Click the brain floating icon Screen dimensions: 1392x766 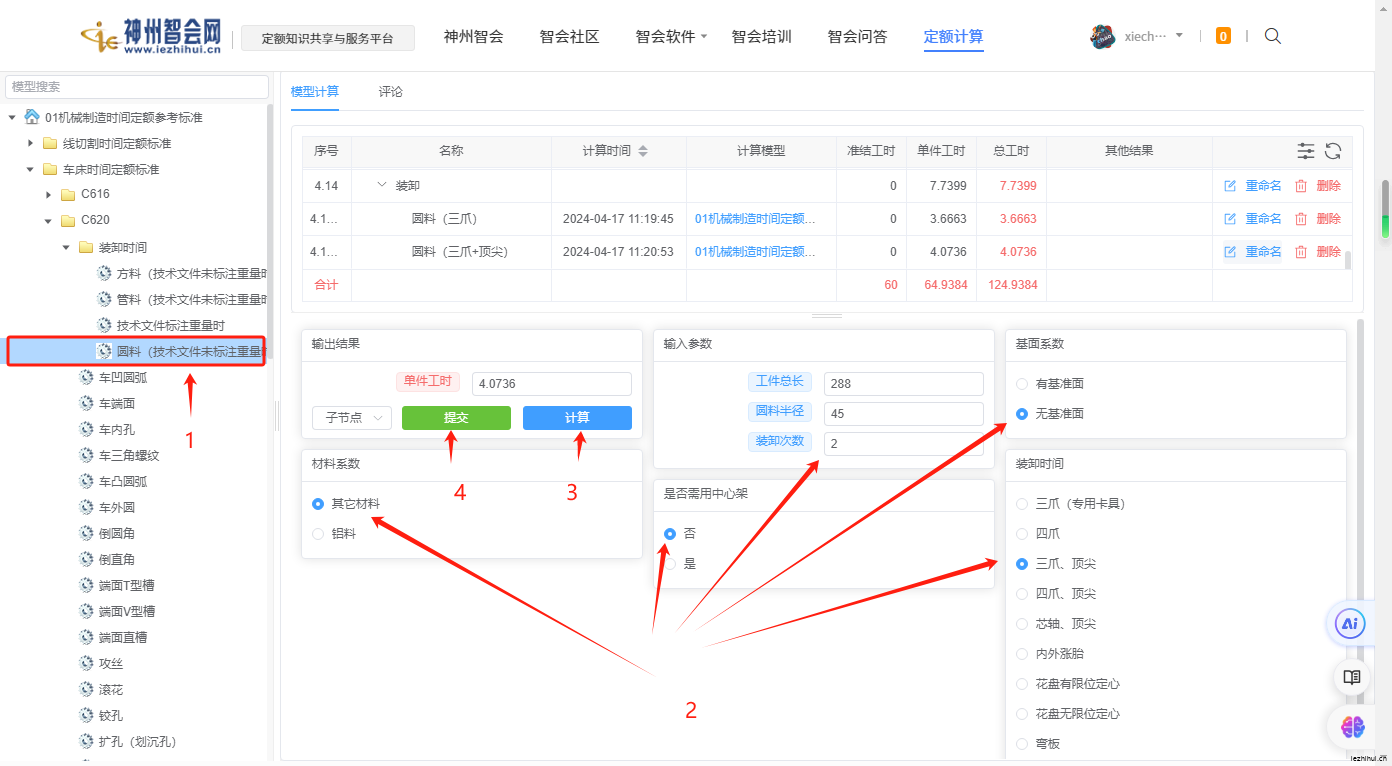point(1352,727)
